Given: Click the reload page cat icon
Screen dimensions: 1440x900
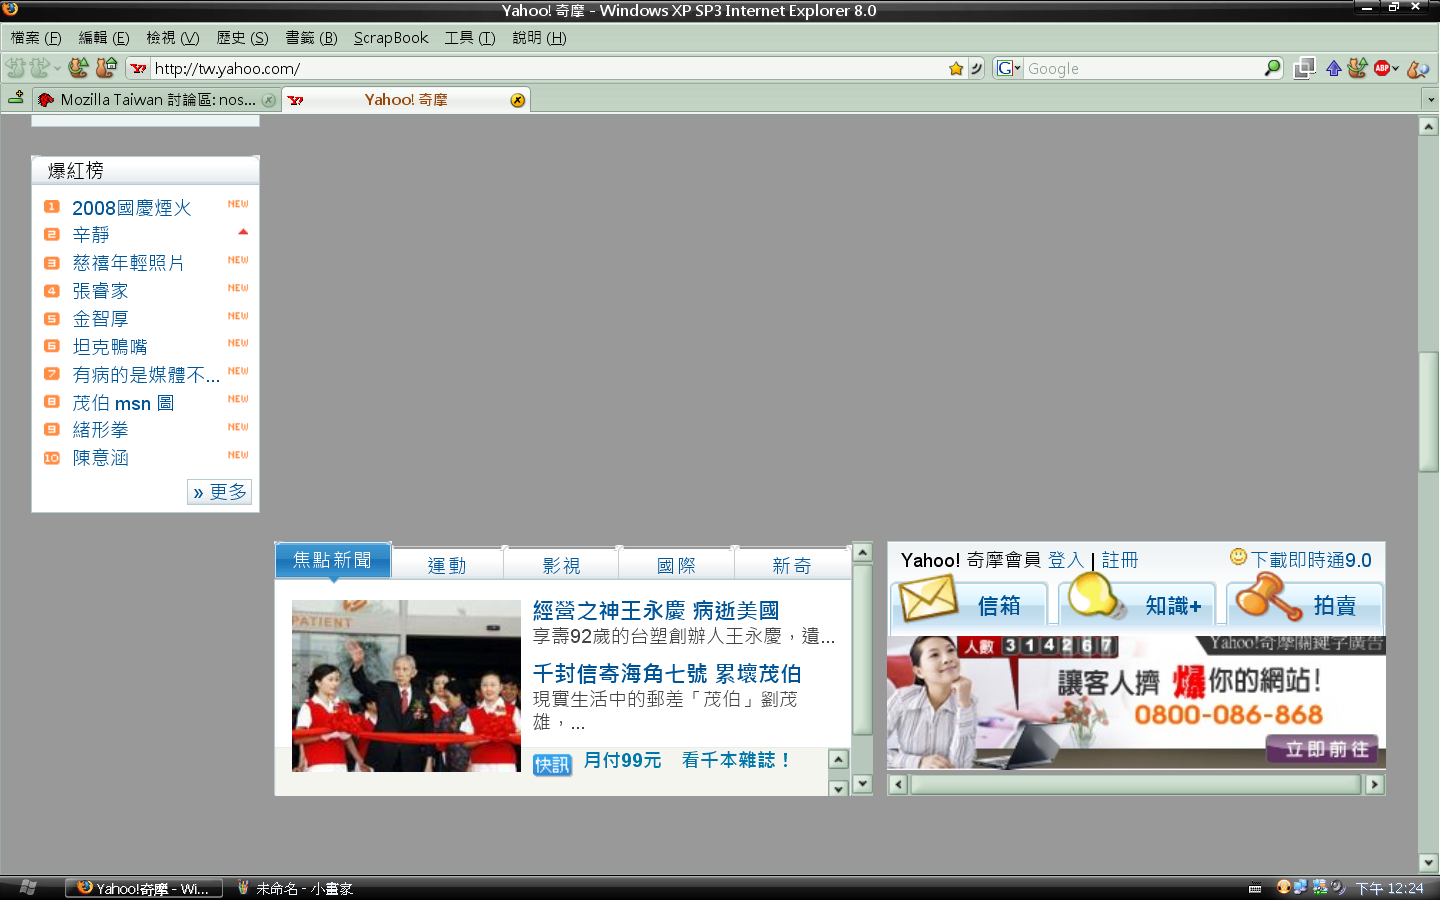Looking at the screenshot, I should (x=78, y=68).
